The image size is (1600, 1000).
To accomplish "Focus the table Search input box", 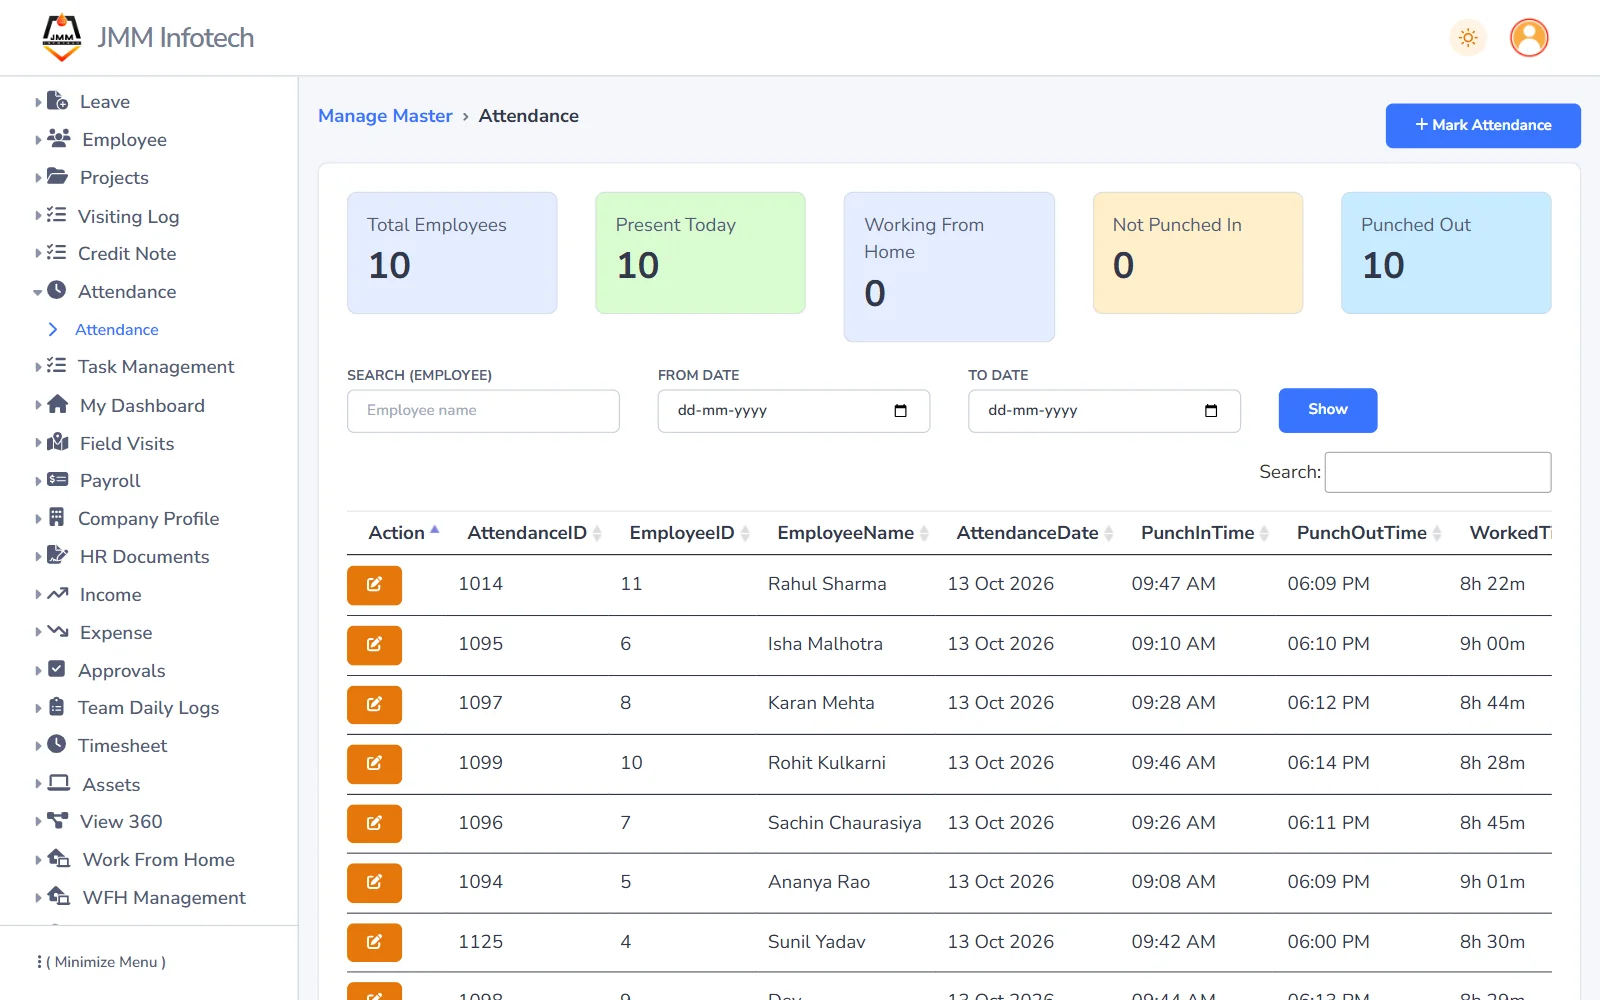I will [x=1438, y=472].
